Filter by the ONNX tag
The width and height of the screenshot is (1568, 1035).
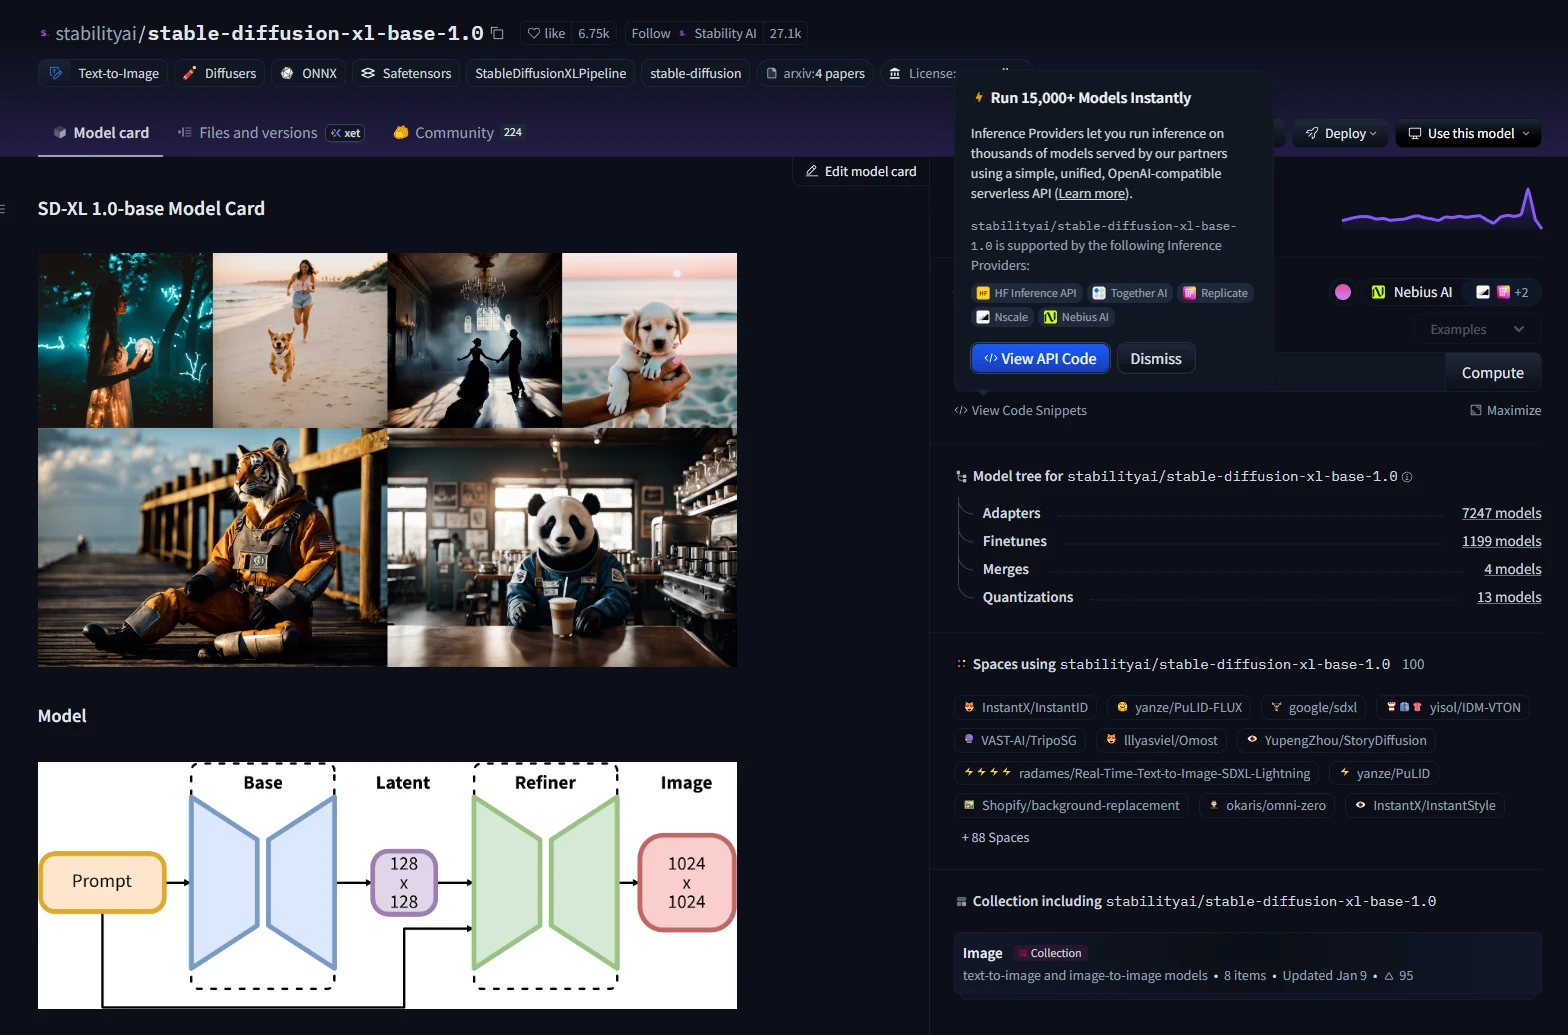(309, 73)
